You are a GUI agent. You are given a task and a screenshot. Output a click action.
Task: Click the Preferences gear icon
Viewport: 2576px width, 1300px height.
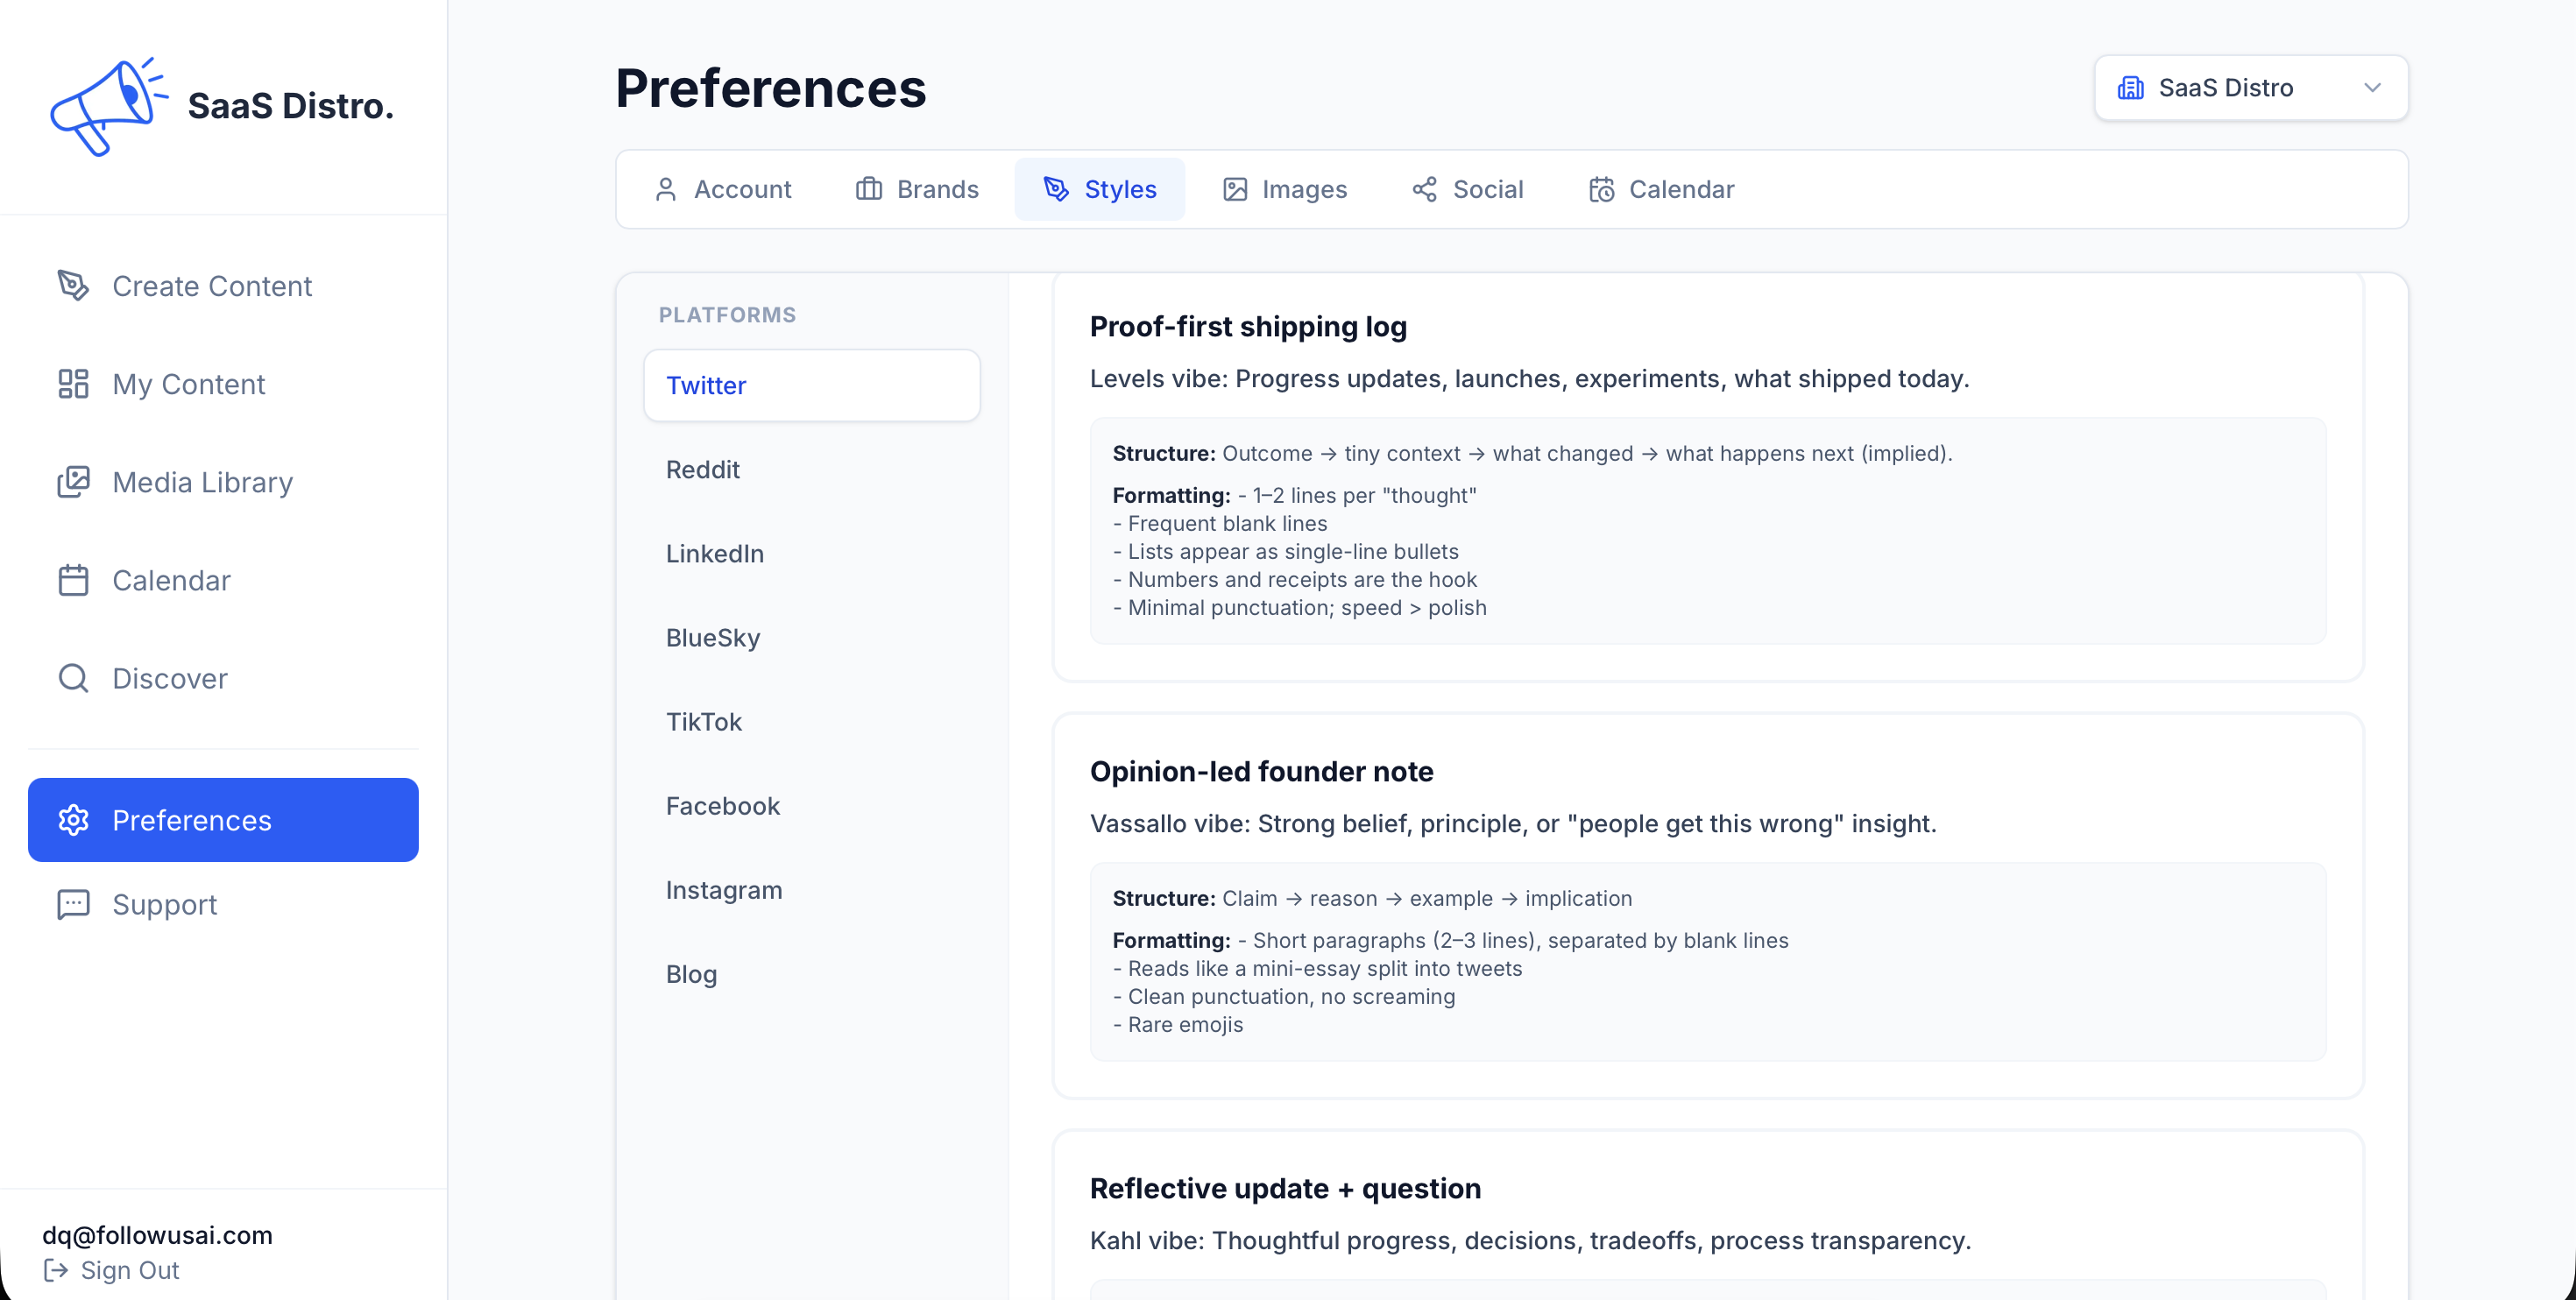74,819
